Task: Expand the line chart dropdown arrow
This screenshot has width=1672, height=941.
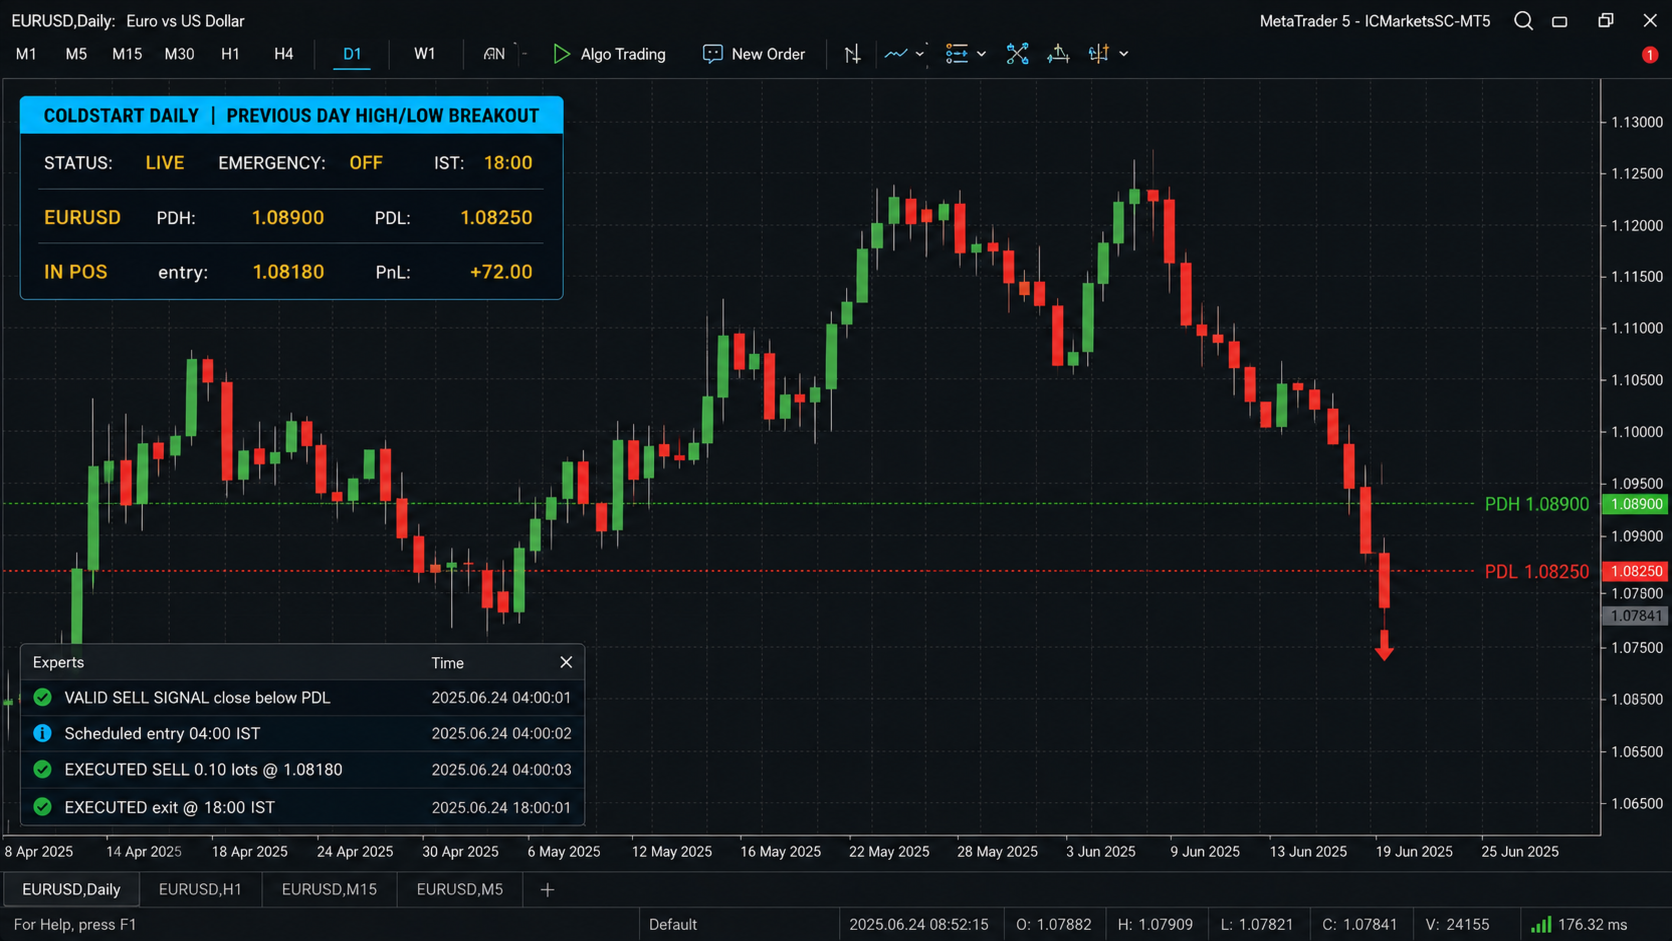Action: pyautogui.click(x=920, y=54)
